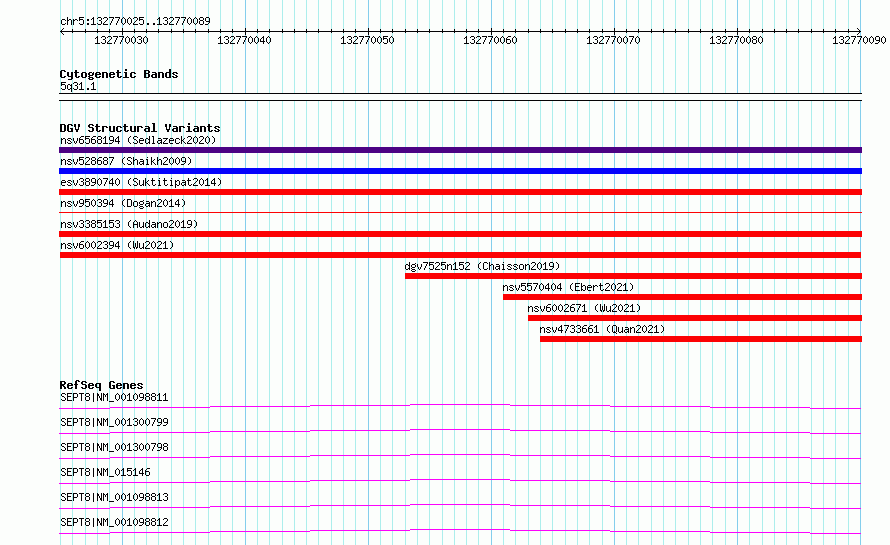Click the red bar under nsv4733661
Screen dimensions: 890x545
pos(701,339)
